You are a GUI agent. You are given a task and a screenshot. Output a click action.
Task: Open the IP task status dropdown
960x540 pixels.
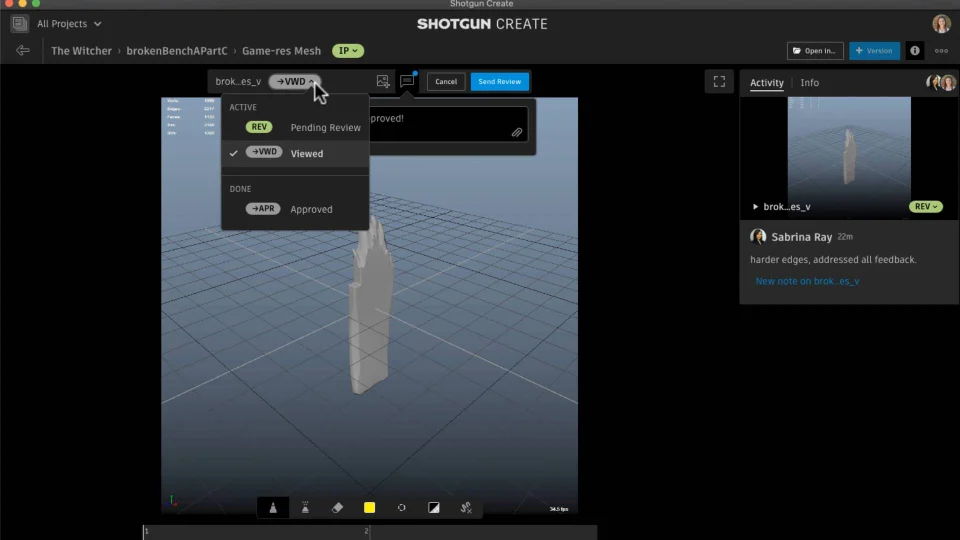point(348,51)
